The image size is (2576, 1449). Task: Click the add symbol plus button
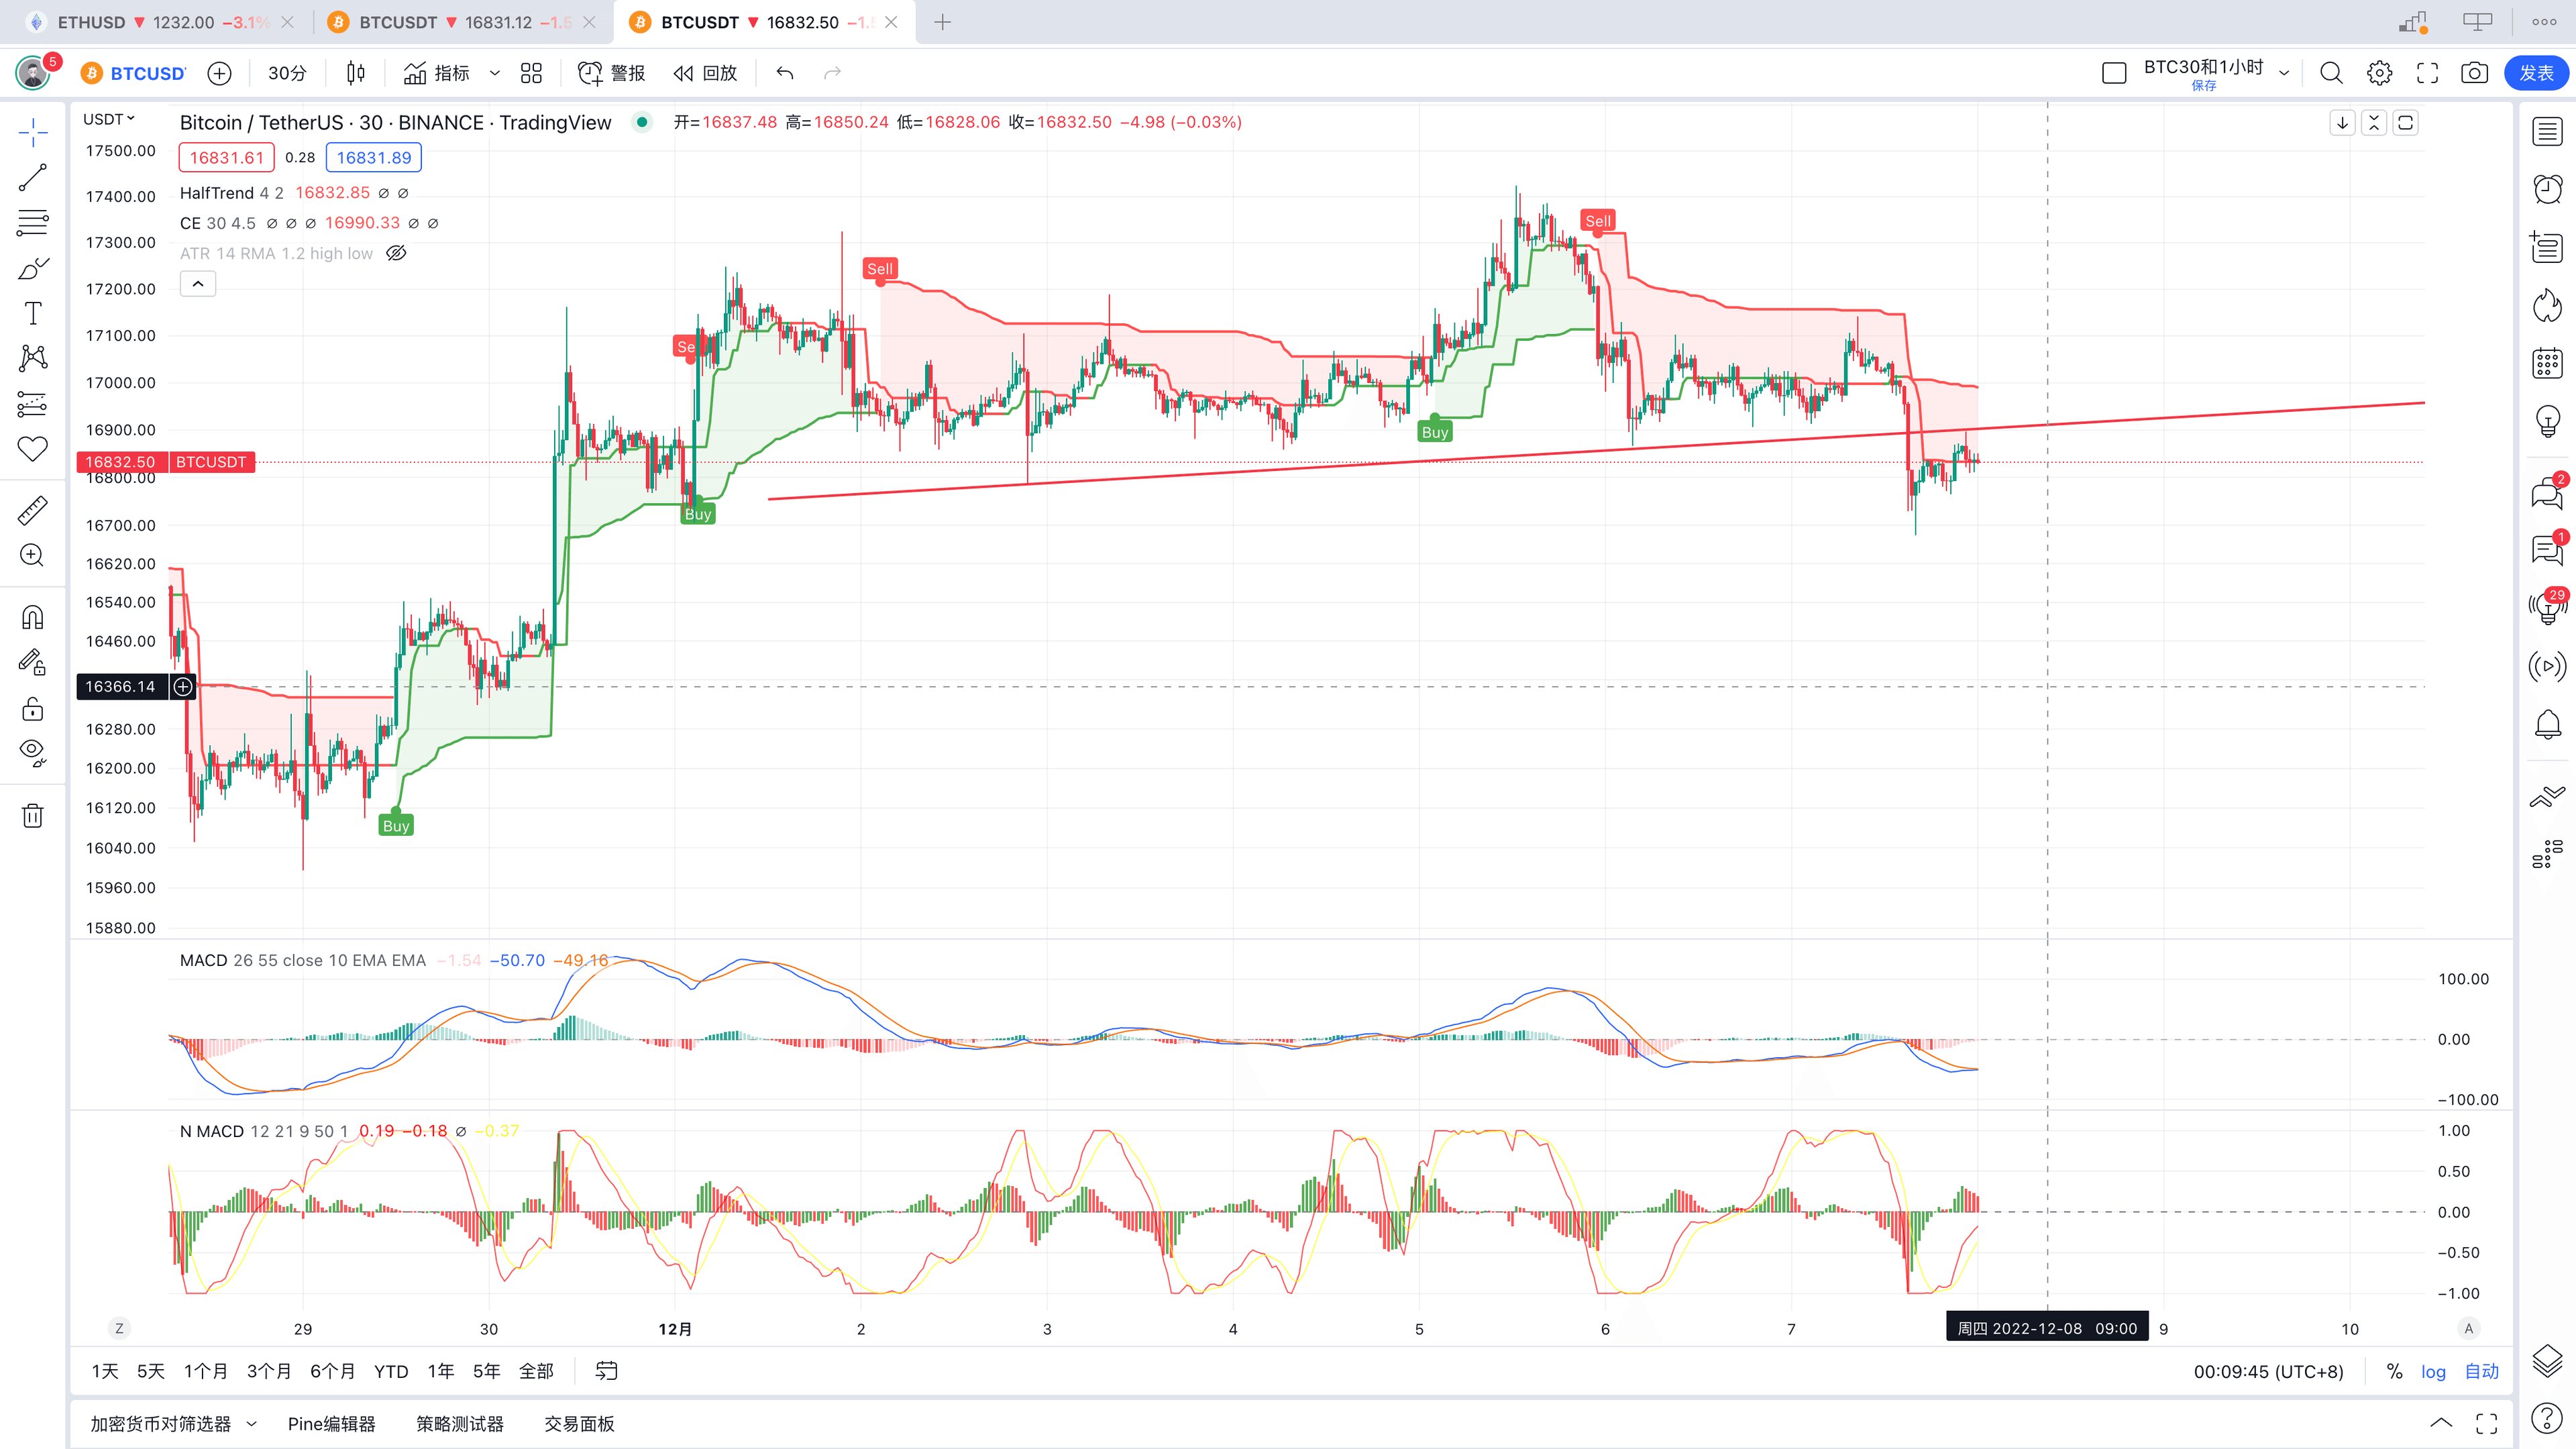coord(219,73)
